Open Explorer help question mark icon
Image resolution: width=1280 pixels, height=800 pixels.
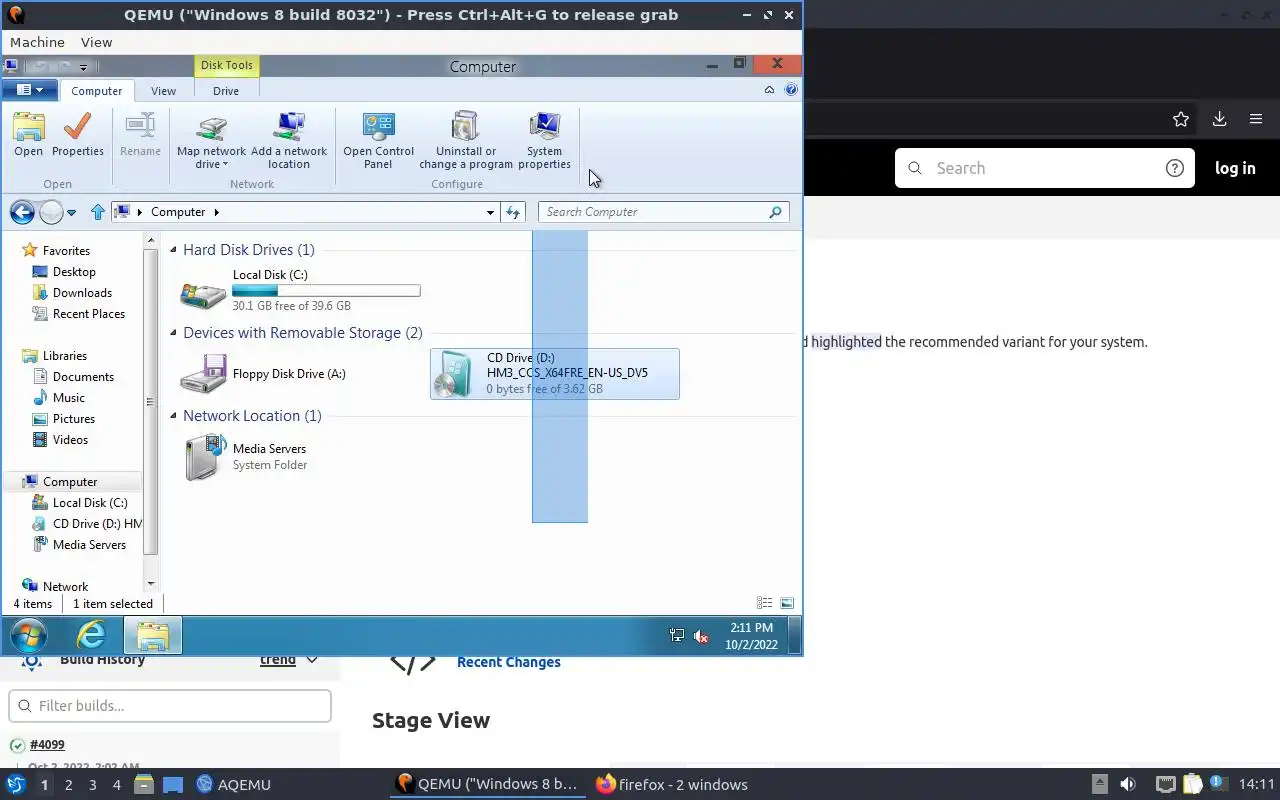coord(791,89)
